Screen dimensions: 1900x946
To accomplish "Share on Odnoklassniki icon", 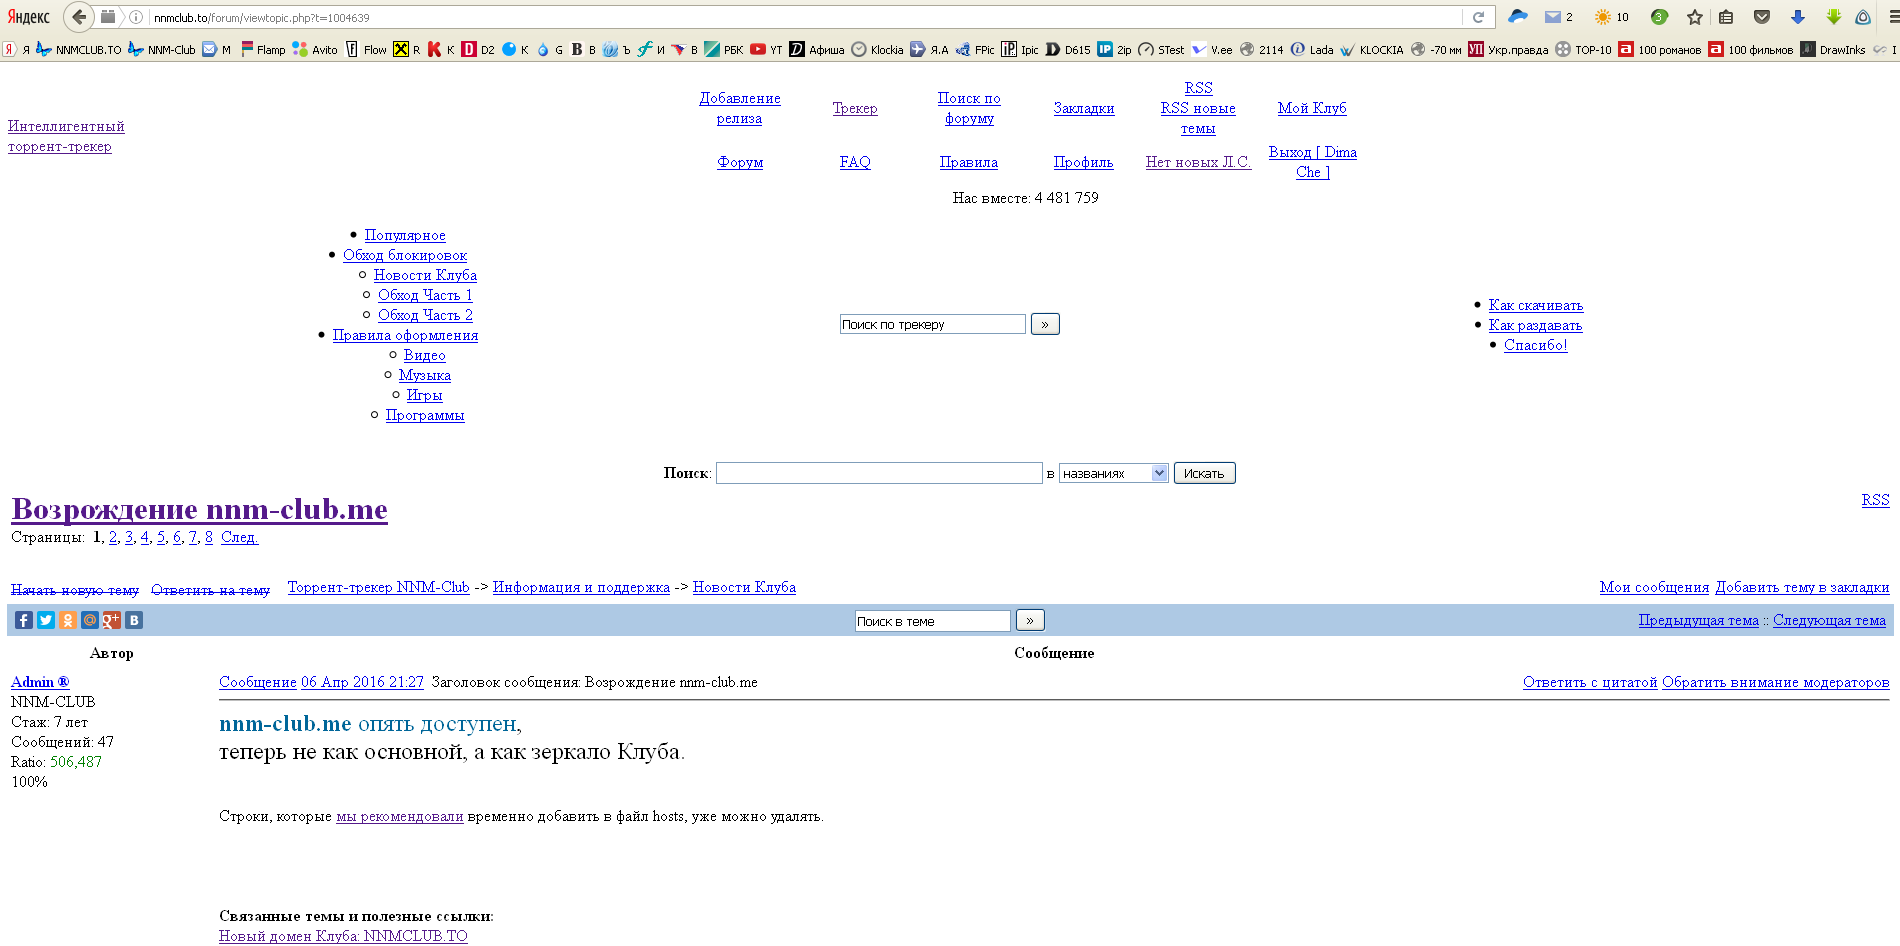I will [x=68, y=620].
